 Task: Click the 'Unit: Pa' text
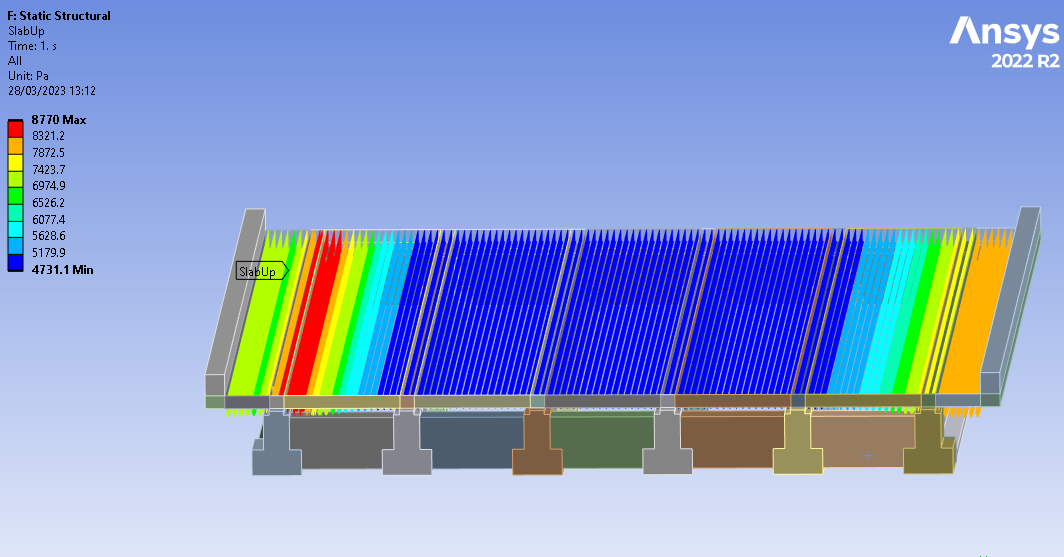(x=28, y=76)
